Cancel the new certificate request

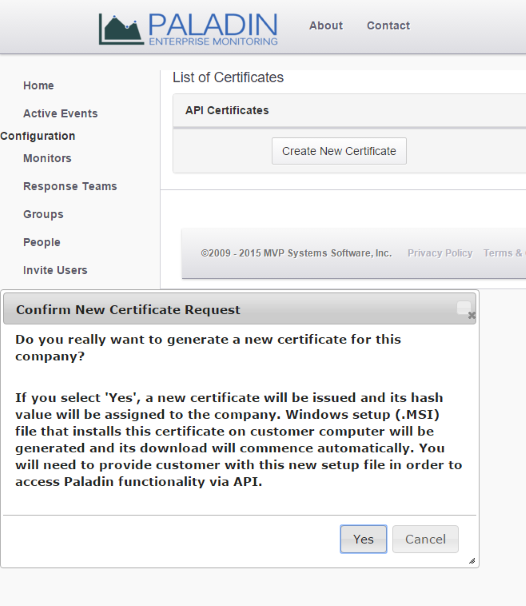(425, 539)
